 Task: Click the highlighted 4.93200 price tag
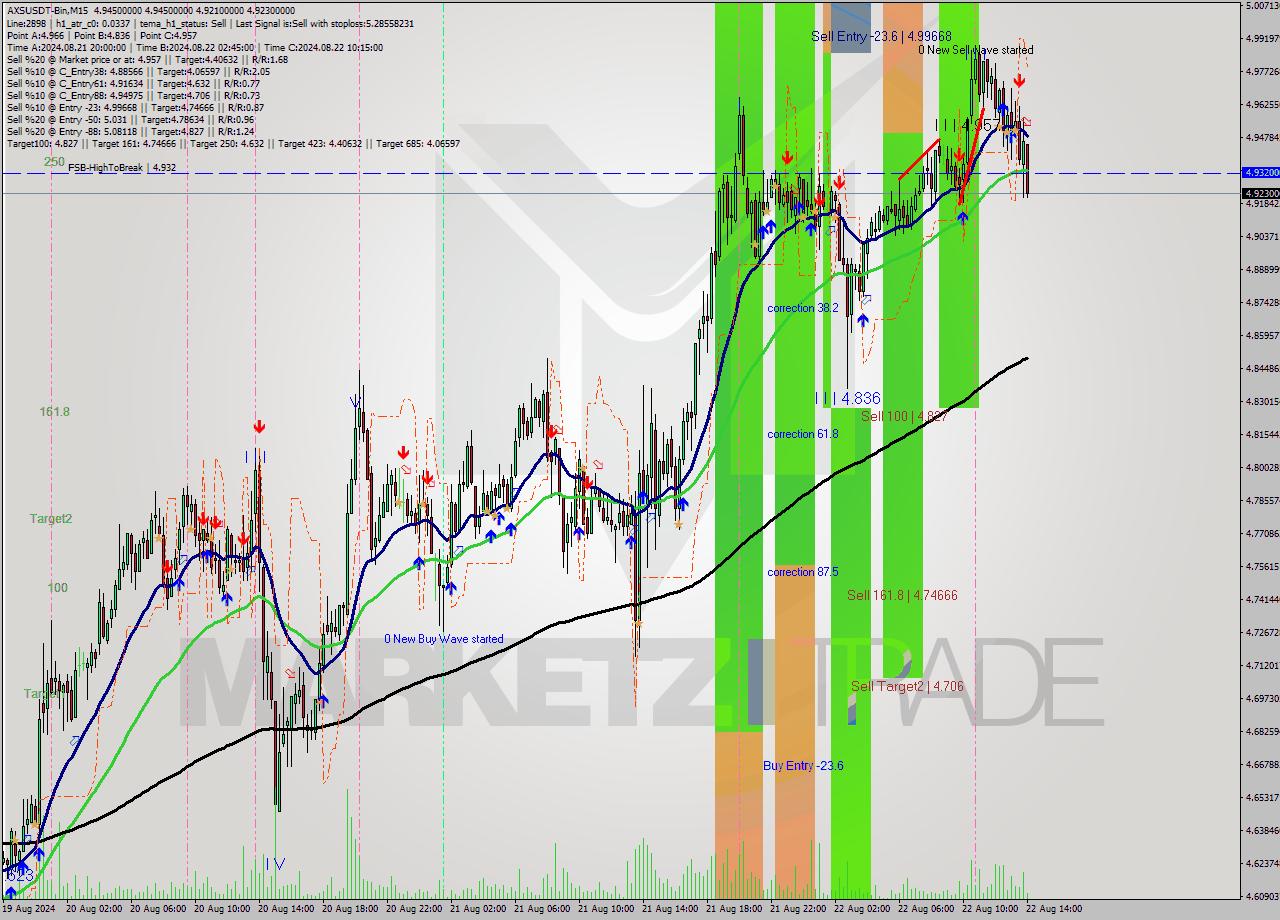tap(1260, 172)
